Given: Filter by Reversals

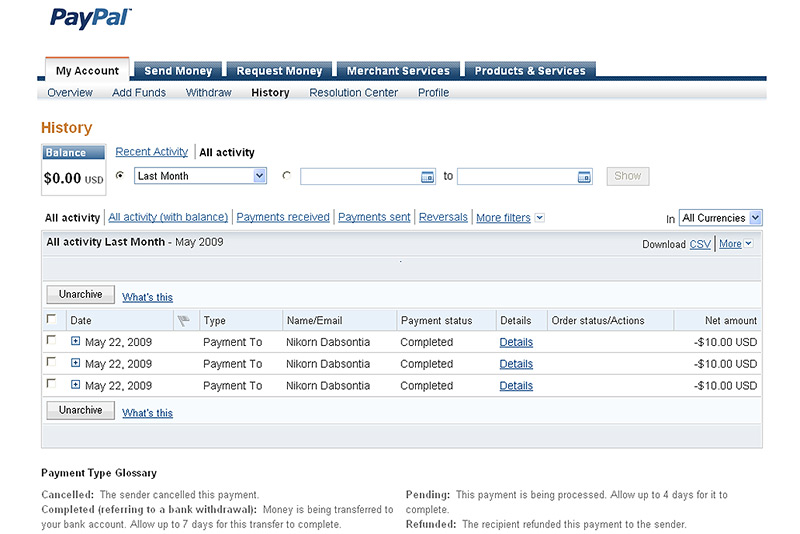Looking at the screenshot, I should click(x=443, y=217).
